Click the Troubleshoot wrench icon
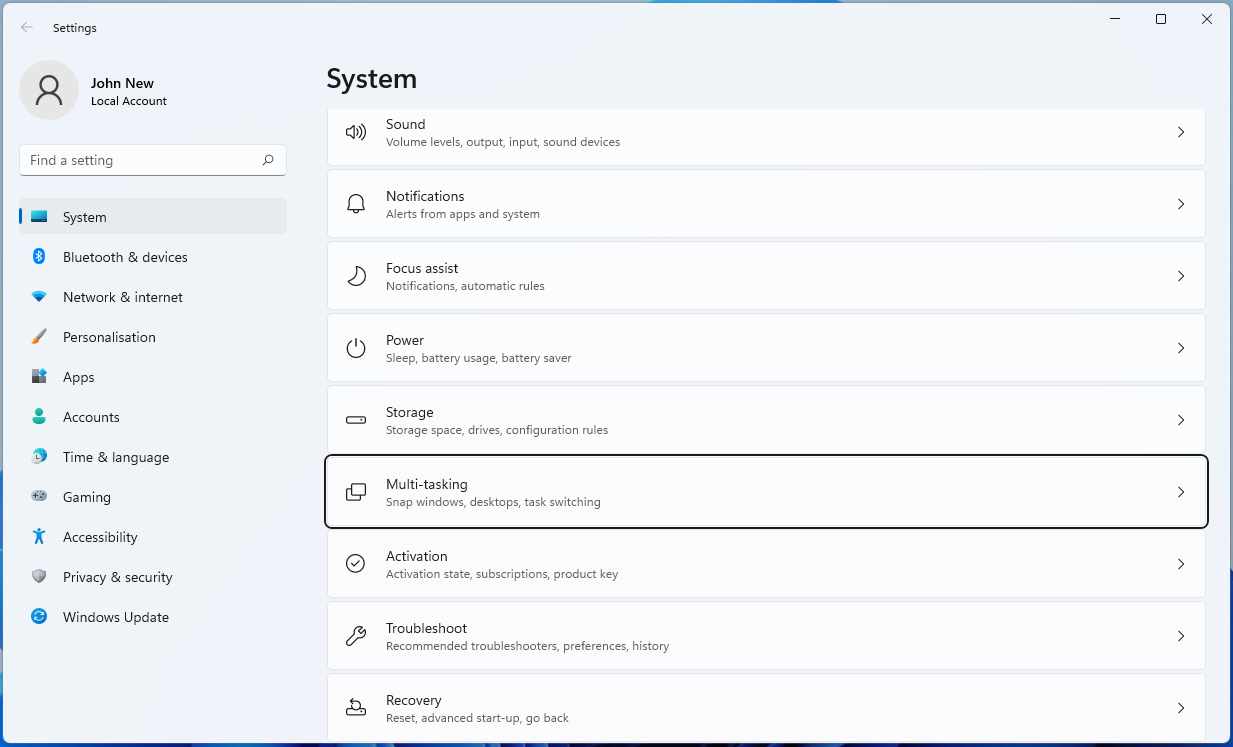The height and width of the screenshot is (747, 1233). click(356, 636)
